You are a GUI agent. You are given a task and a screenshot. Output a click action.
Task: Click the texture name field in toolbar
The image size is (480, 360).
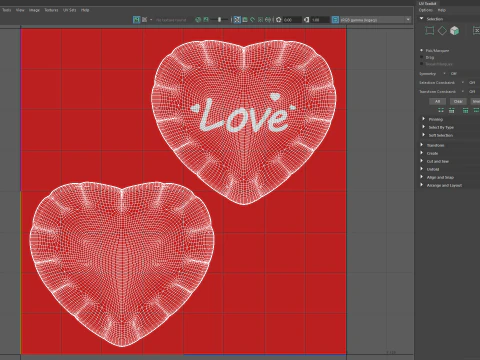click(x=171, y=20)
